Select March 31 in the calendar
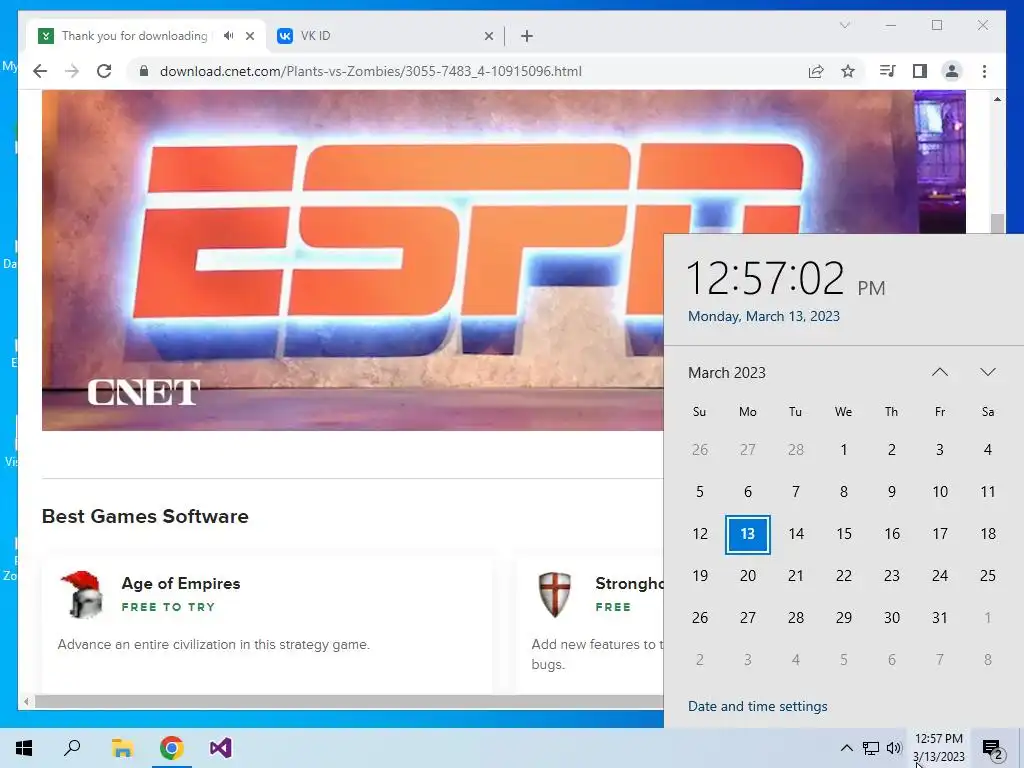Screen dimensions: 1024x768 click(x=940, y=618)
